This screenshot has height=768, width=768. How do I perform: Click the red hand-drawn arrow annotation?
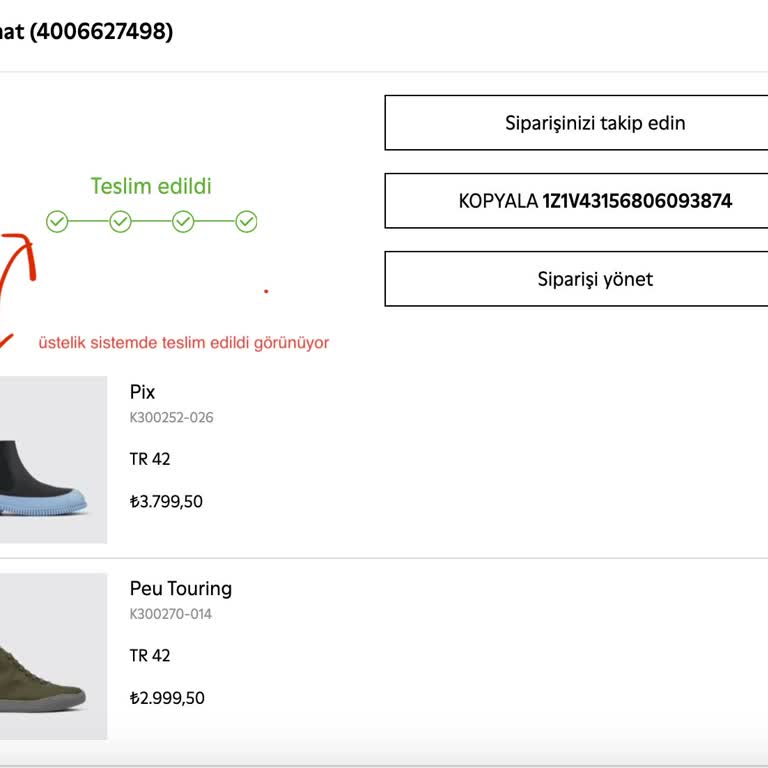(17, 275)
